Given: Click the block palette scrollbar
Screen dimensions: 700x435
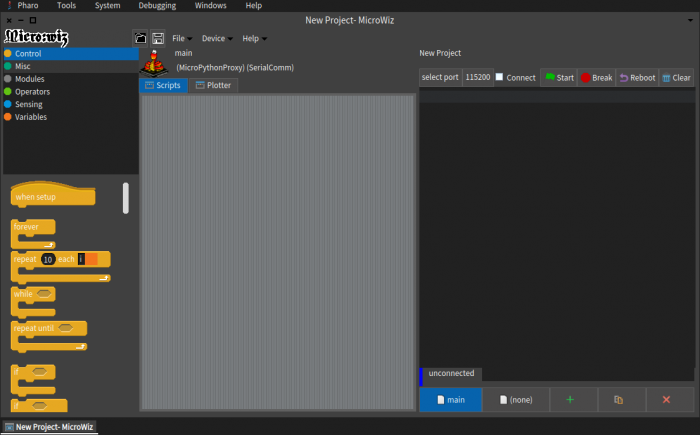Looking at the screenshot, I should [126, 198].
